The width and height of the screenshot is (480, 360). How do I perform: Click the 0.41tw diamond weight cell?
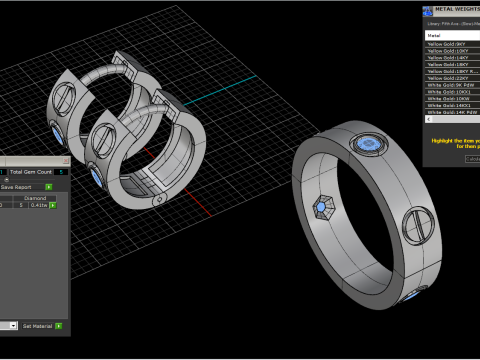[39, 205]
